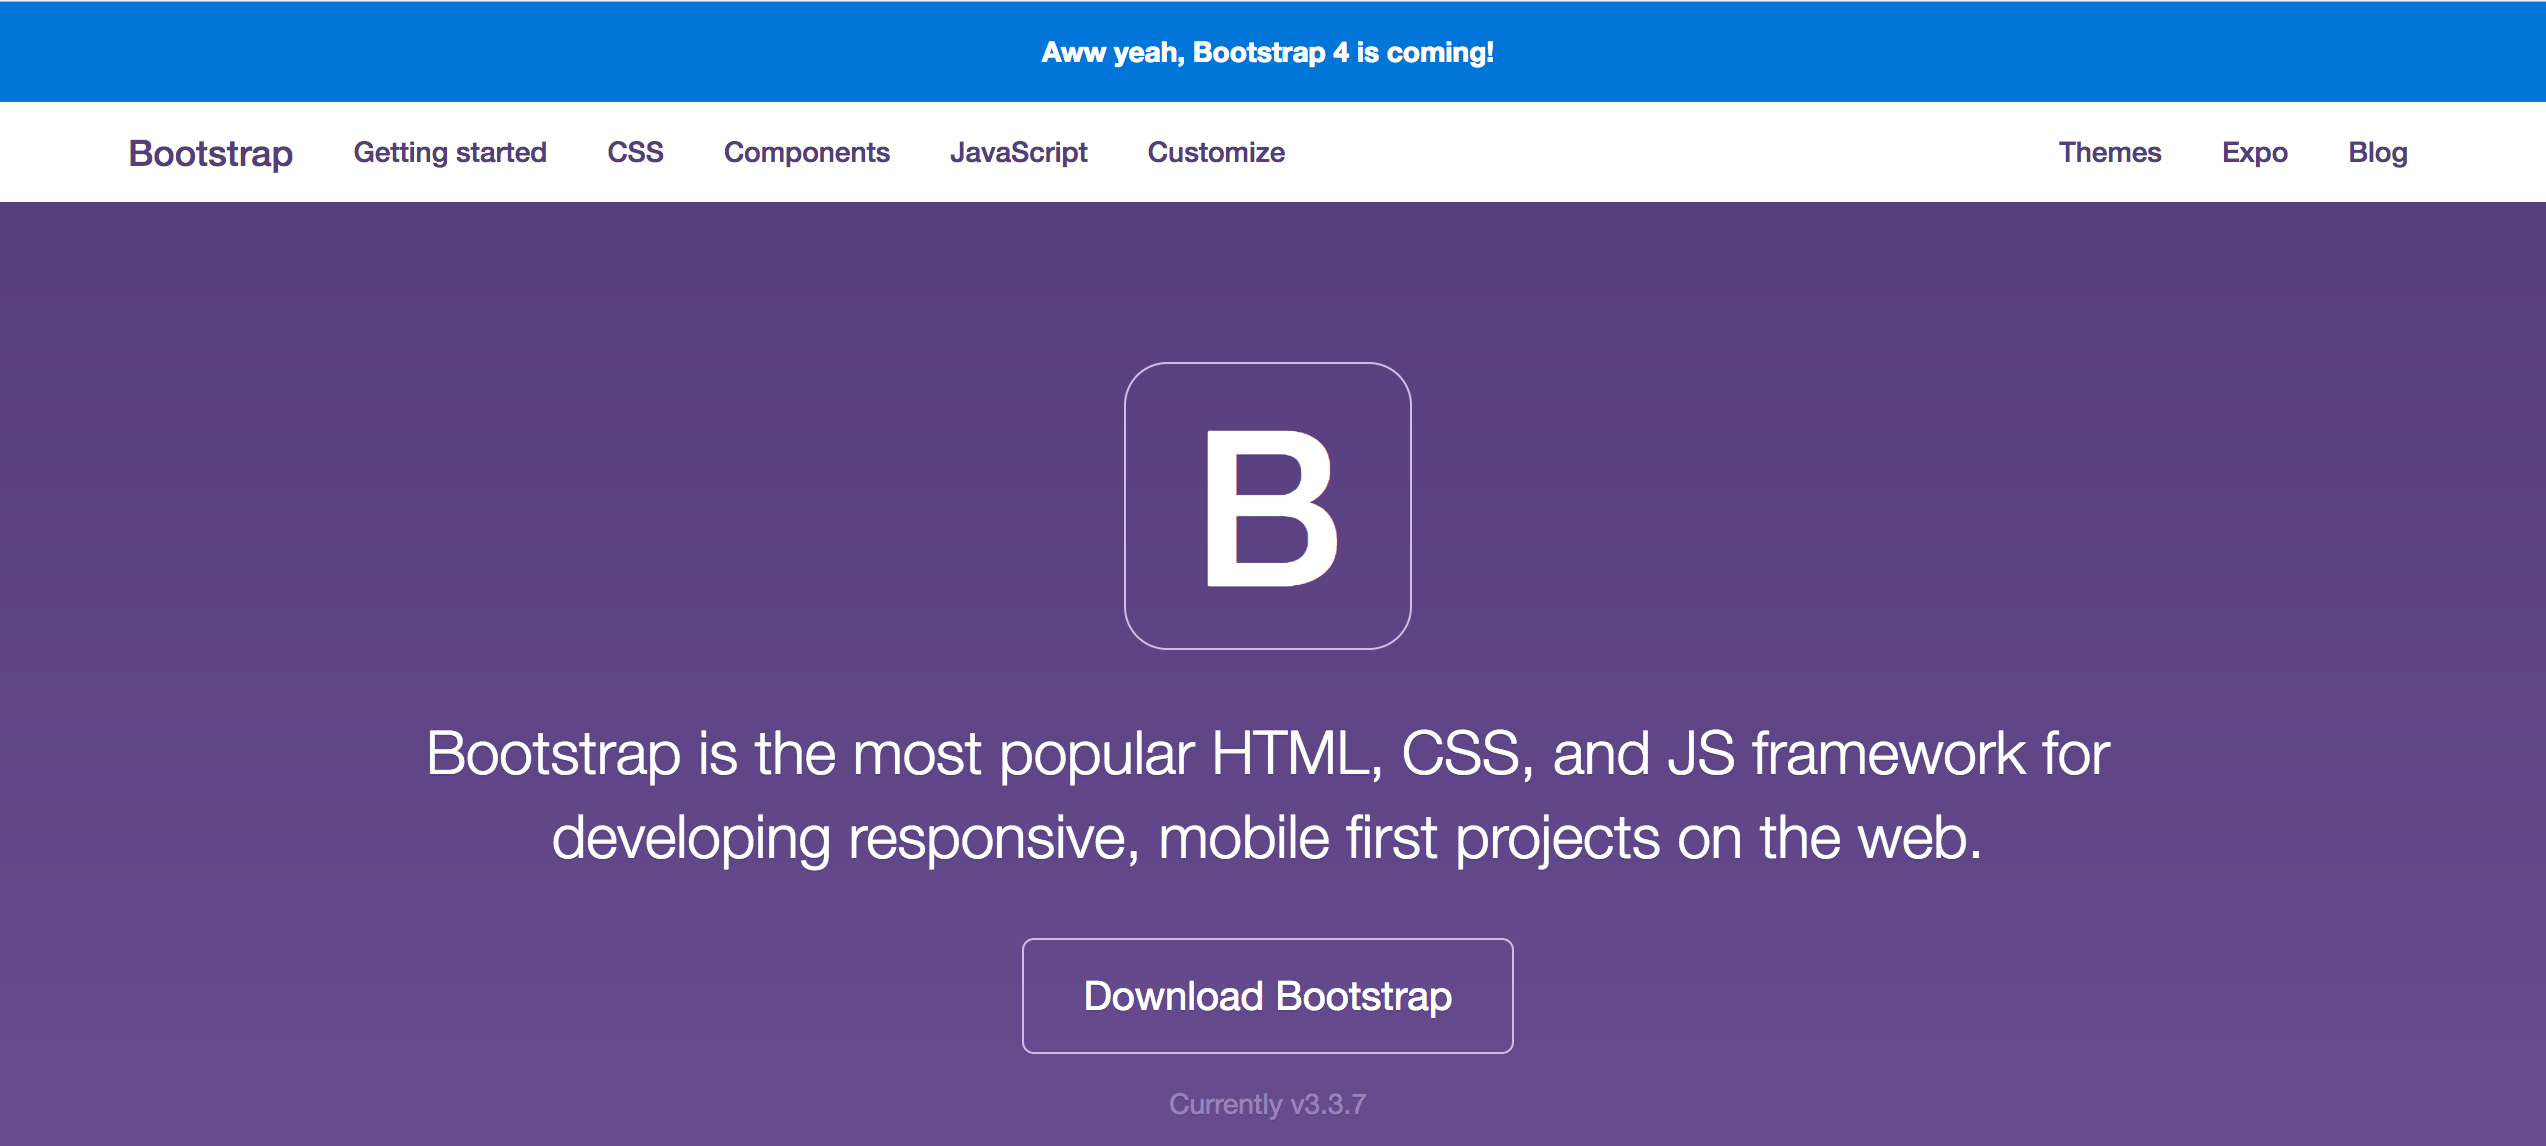Visit the Expo link
The height and width of the screenshot is (1146, 2546).
click(x=2255, y=152)
